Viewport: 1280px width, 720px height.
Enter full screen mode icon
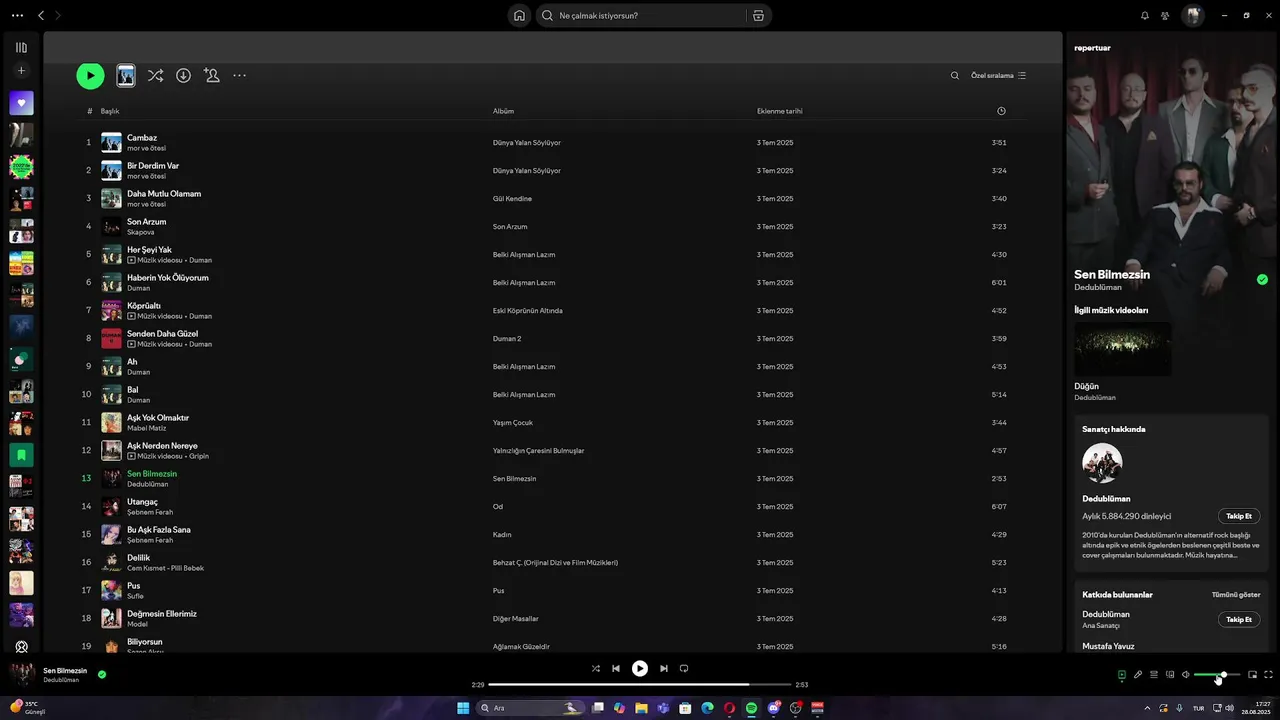(x=1268, y=675)
